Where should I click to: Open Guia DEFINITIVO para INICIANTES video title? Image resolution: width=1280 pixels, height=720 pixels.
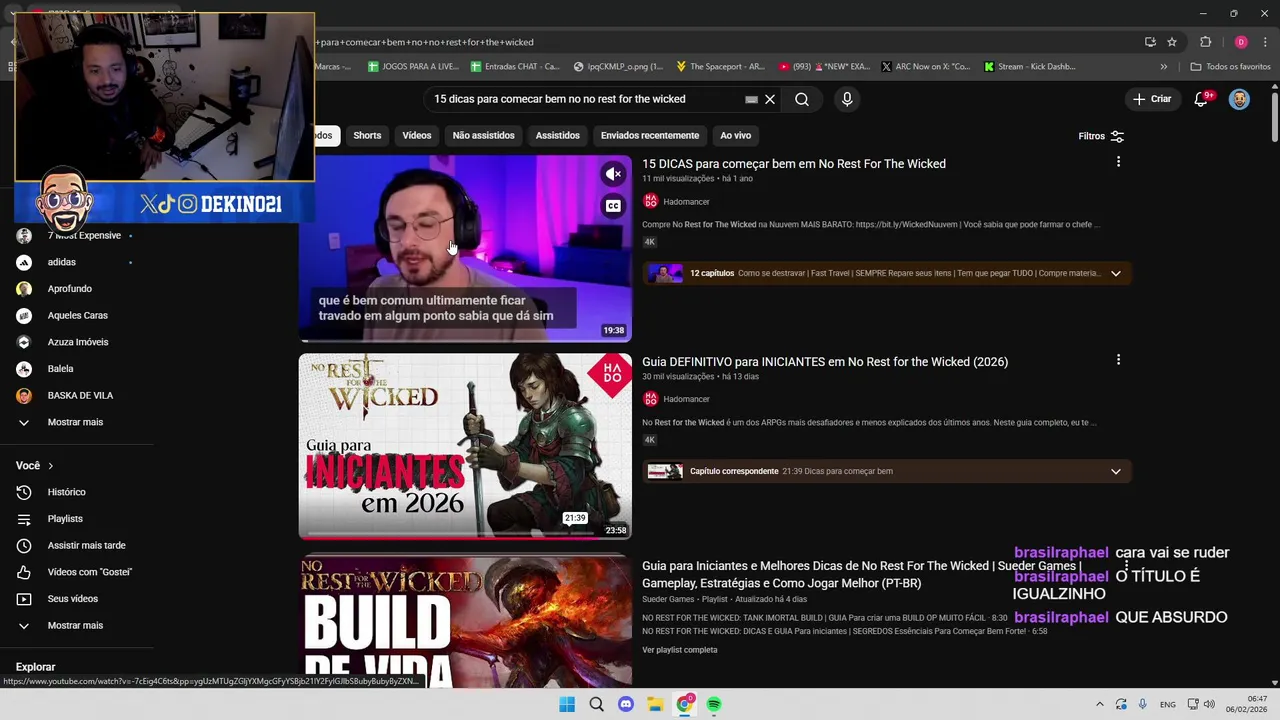click(x=825, y=362)
